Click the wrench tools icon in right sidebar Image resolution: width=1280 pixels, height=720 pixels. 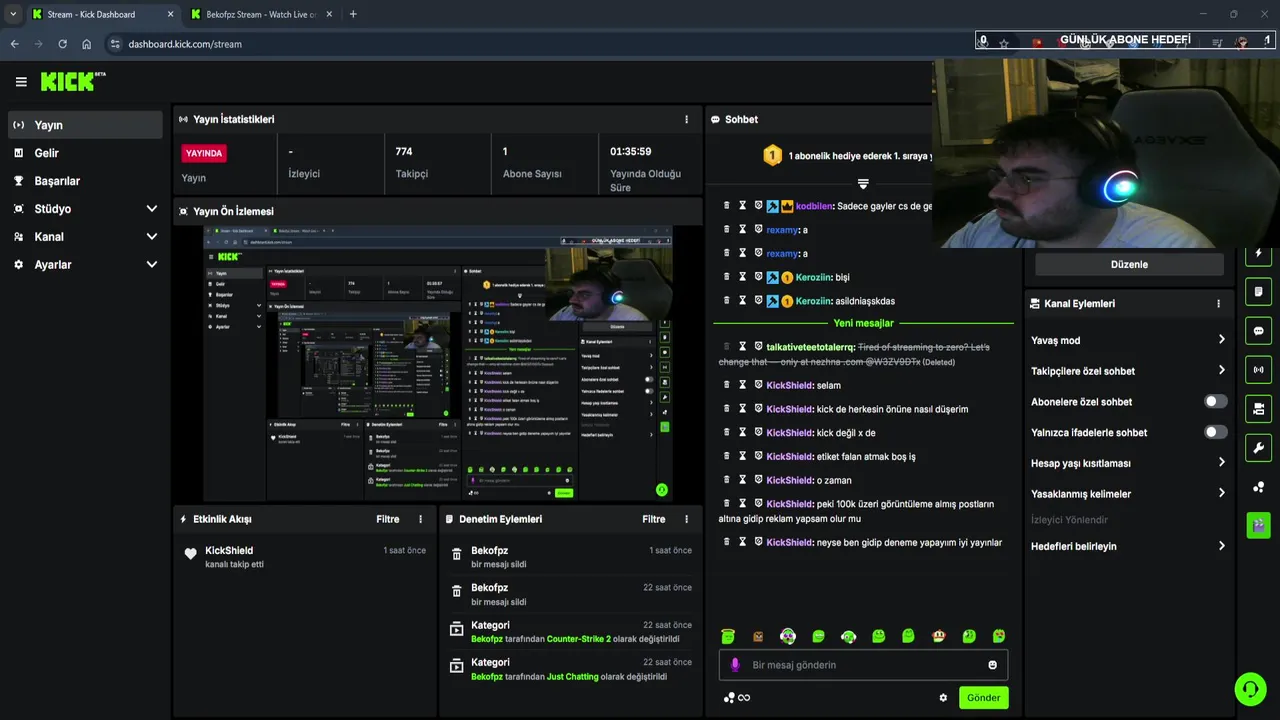click(1258, 448)
